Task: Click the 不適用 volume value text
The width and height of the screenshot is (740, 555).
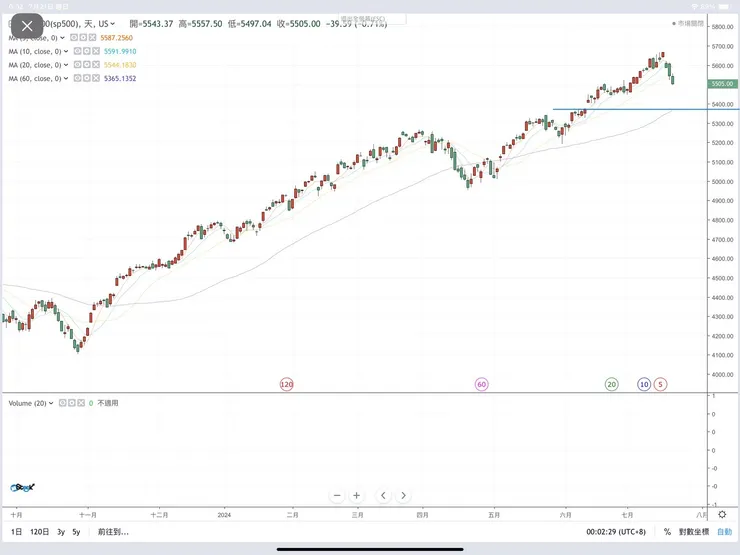Action: (108, 403)
